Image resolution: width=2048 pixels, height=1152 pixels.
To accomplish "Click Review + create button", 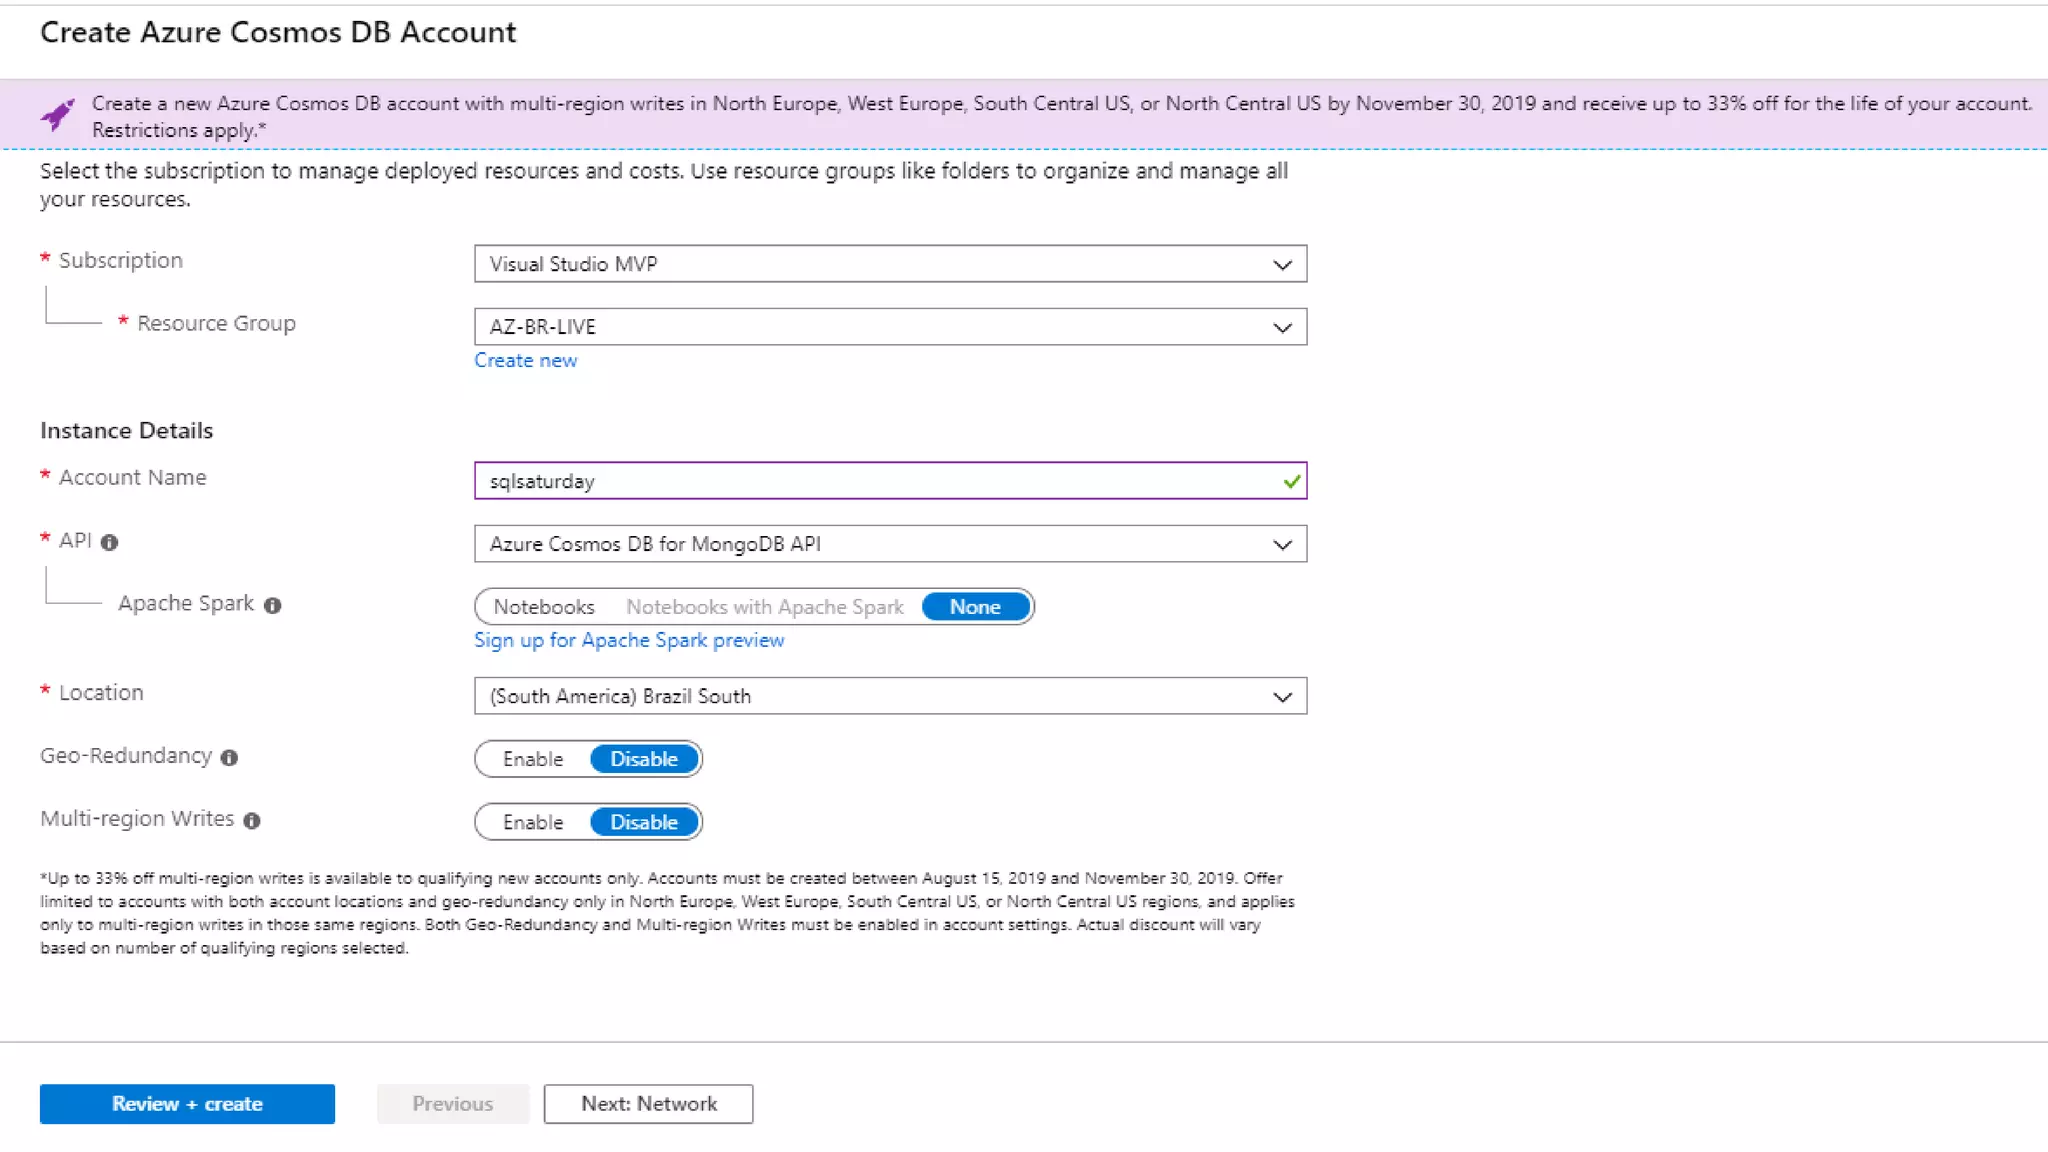I will [x=187, y=1104].
